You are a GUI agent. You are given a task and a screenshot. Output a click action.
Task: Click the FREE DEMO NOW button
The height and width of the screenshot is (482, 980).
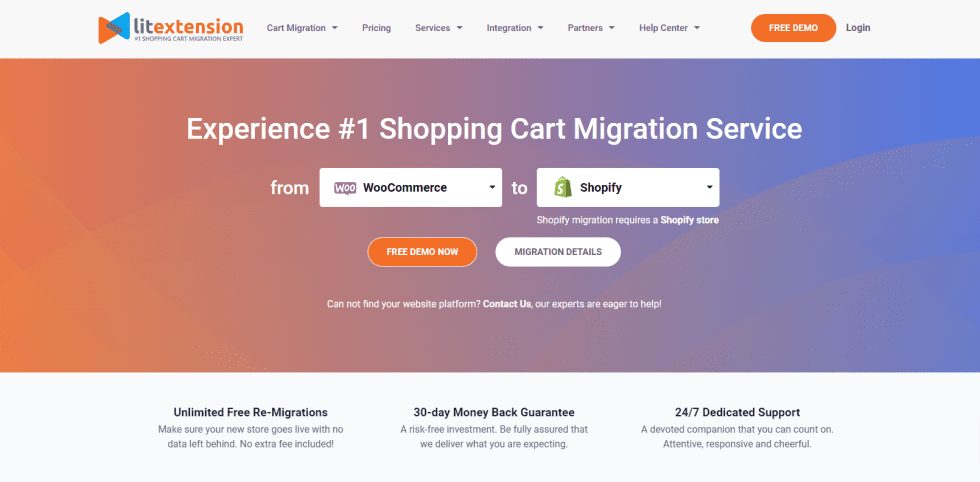(422, 252)
